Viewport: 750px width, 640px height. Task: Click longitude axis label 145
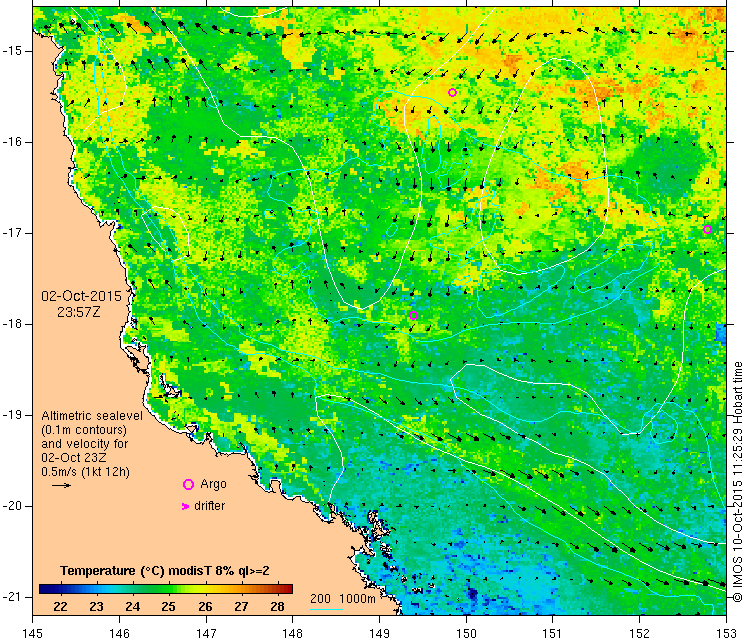[x=33, y=633]
